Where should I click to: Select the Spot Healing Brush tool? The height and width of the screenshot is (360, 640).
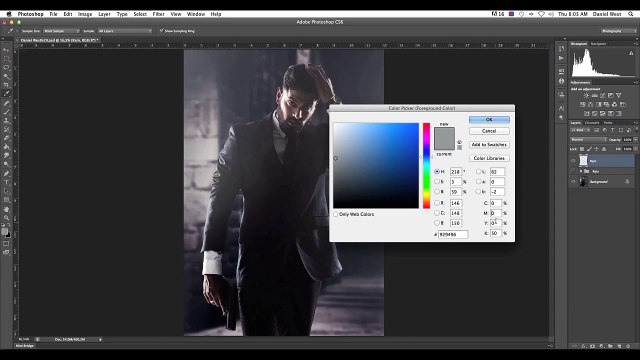[6, 103]
